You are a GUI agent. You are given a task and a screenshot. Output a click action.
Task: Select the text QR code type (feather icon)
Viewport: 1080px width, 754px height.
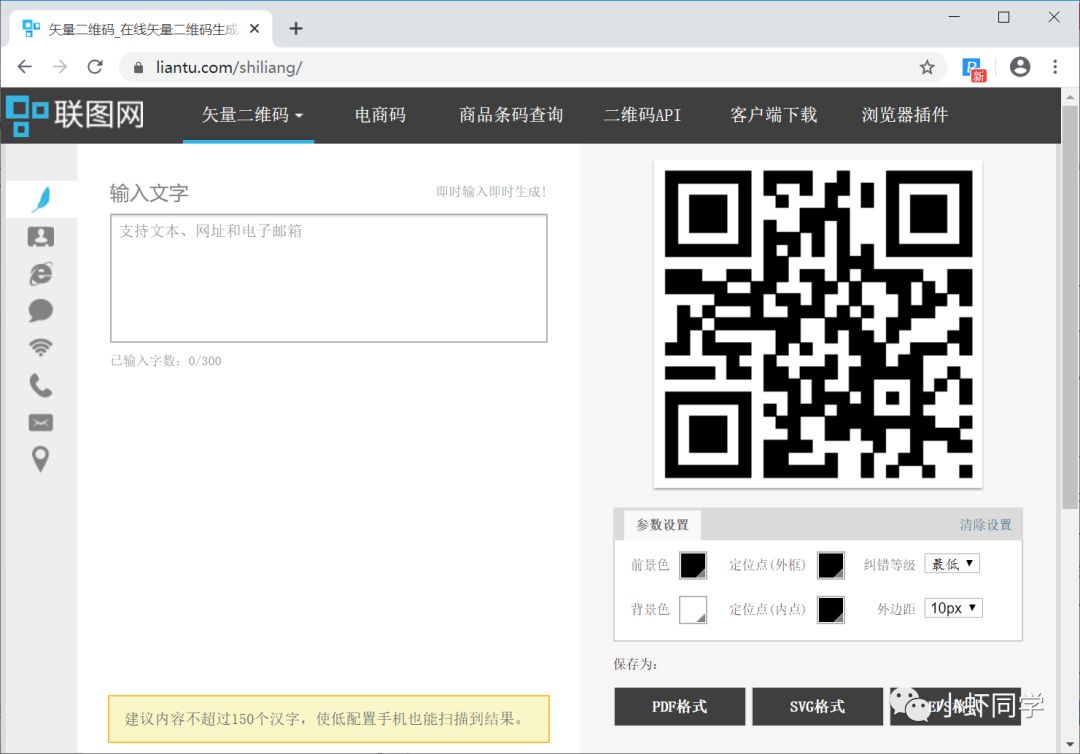40,198
